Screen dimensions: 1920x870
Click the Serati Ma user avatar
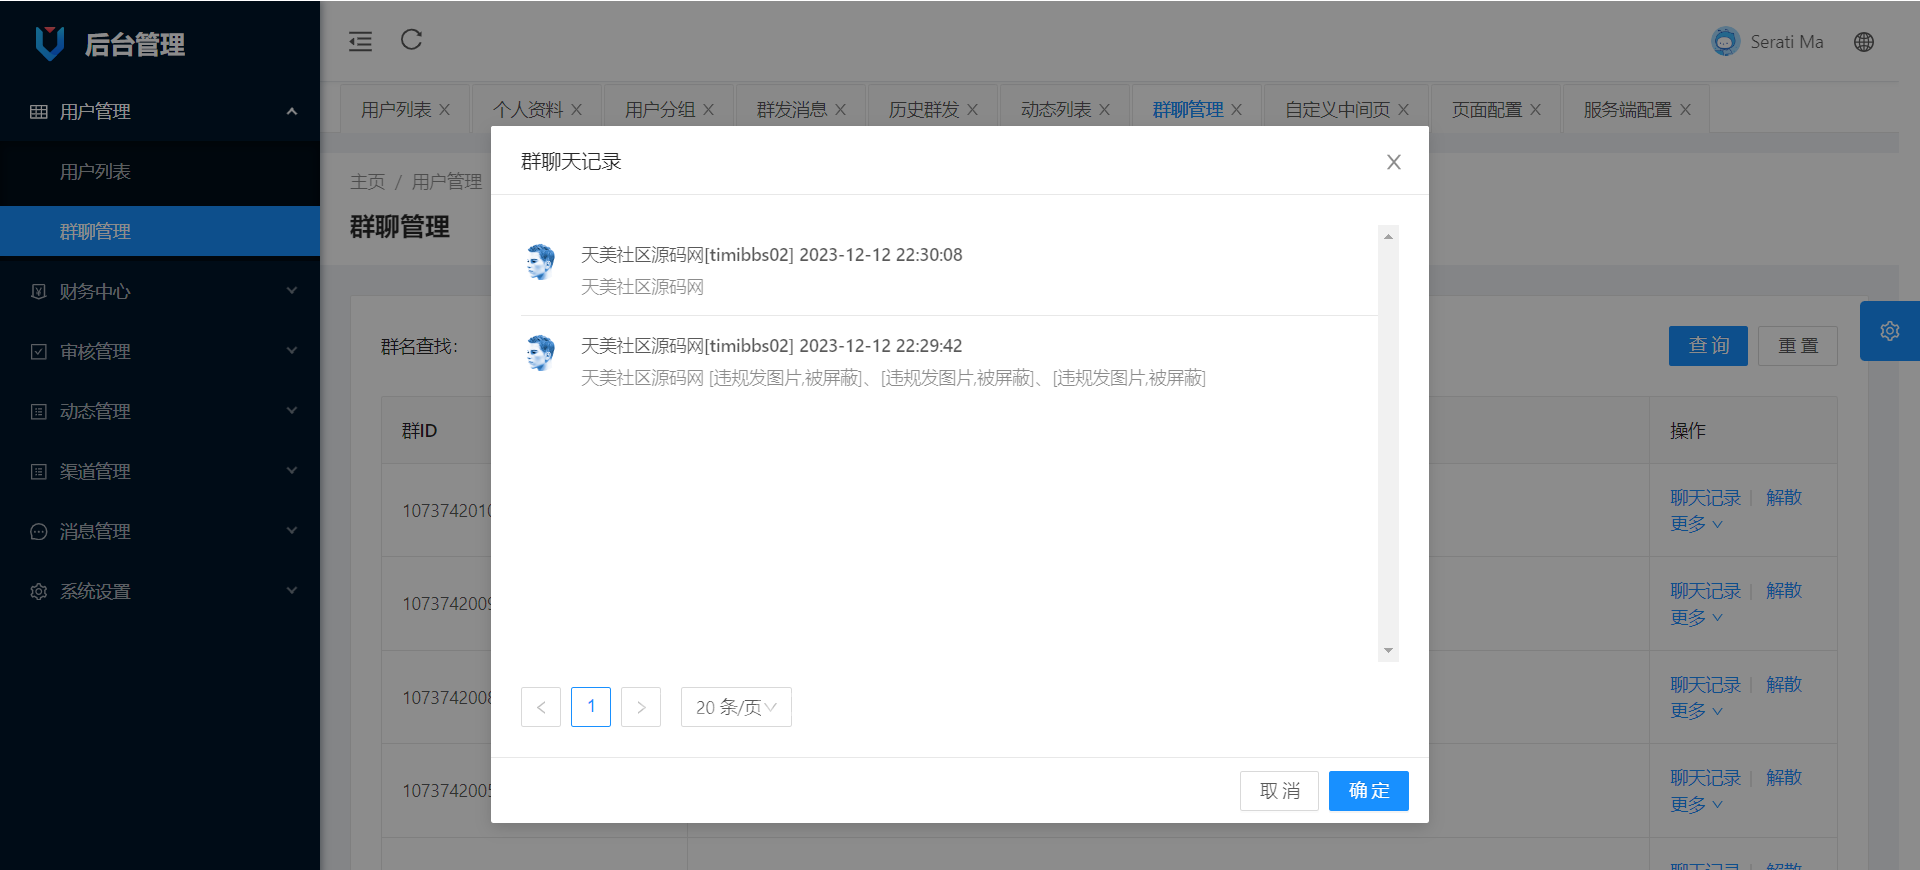click(x=1725, y=42)
